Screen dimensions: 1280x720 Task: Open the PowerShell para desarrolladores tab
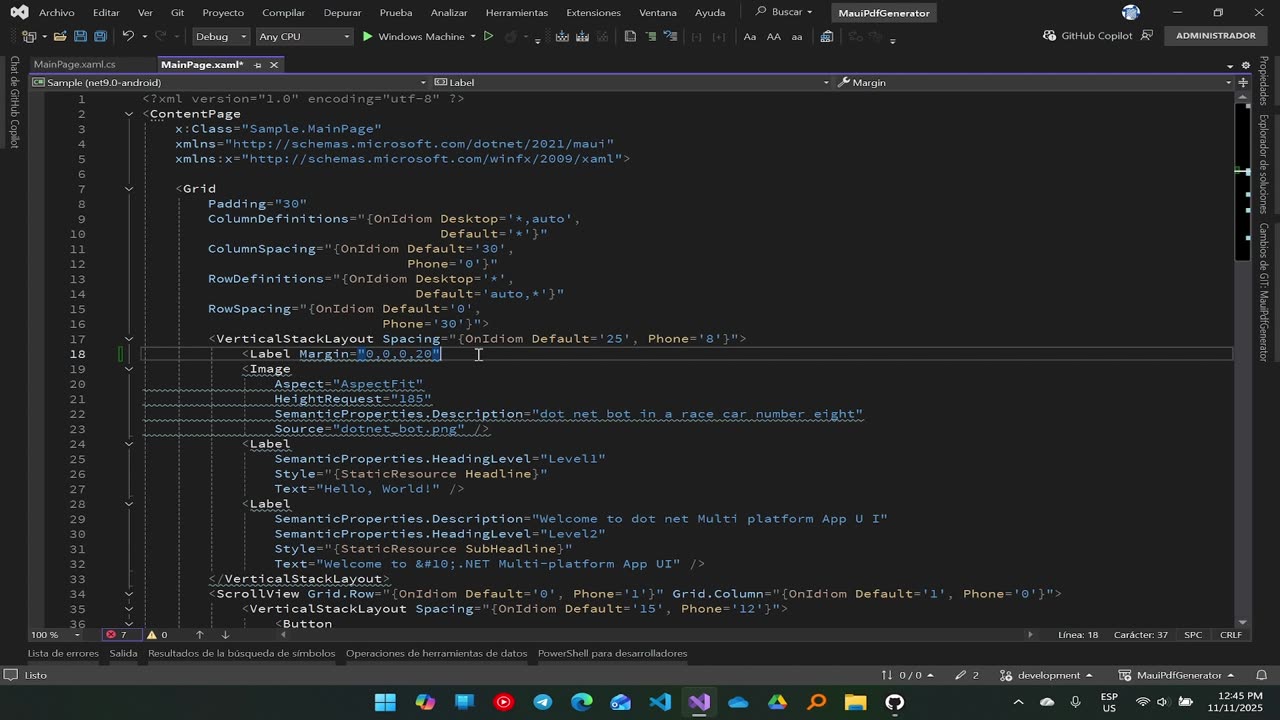(612, 653)
